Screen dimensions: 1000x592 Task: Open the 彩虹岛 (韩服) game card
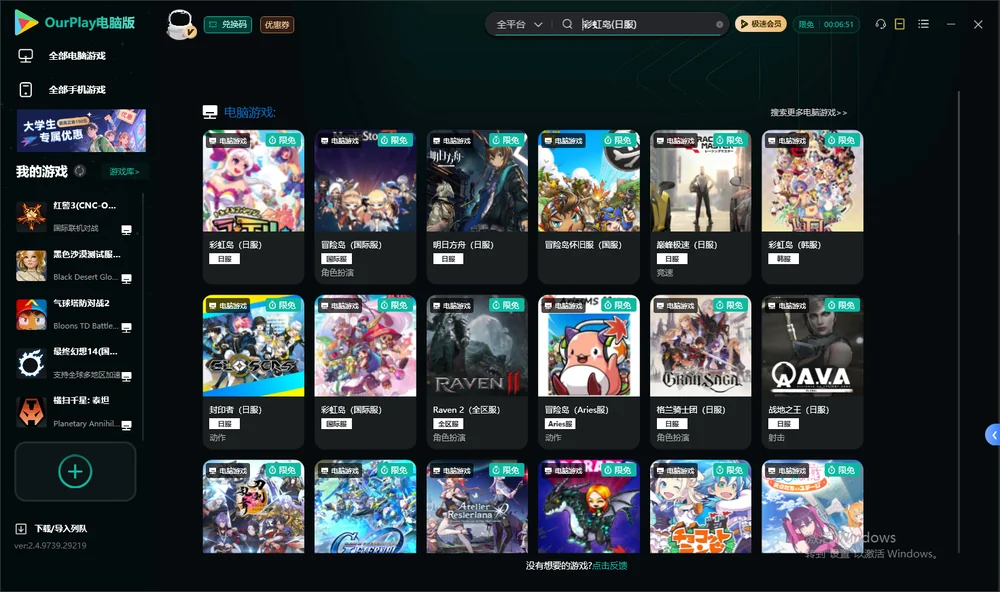(x=812, y=207)
